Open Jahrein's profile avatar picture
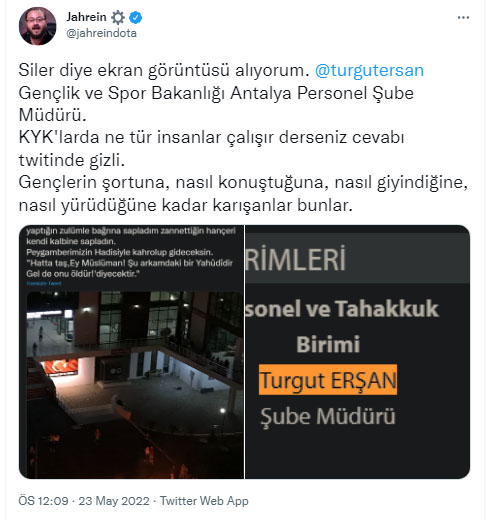Viewport: 486px width, 520px height. click(x=37, y=26)
